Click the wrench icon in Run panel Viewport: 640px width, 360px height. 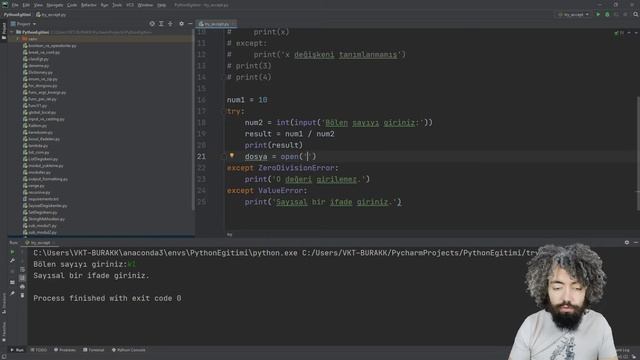(12, 260)
